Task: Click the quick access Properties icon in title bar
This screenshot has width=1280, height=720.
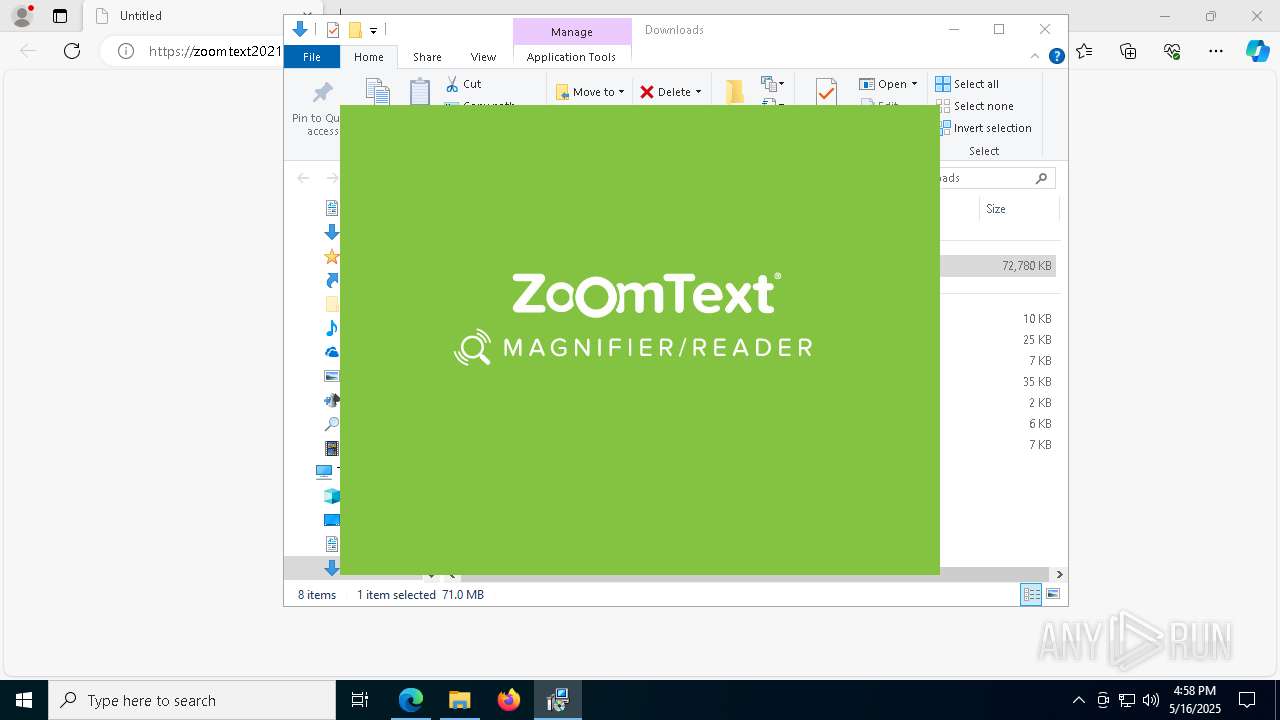Action: (333, 30)
